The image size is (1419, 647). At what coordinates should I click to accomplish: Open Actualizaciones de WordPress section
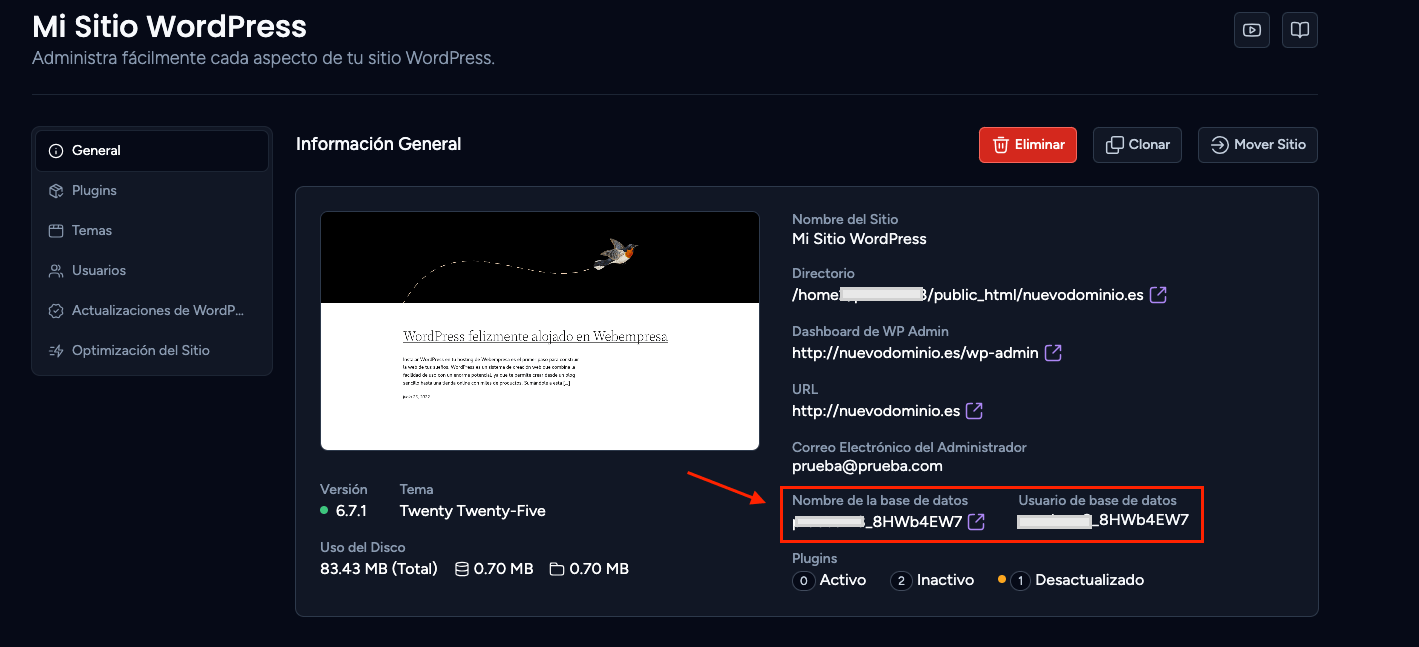(152, 311)
